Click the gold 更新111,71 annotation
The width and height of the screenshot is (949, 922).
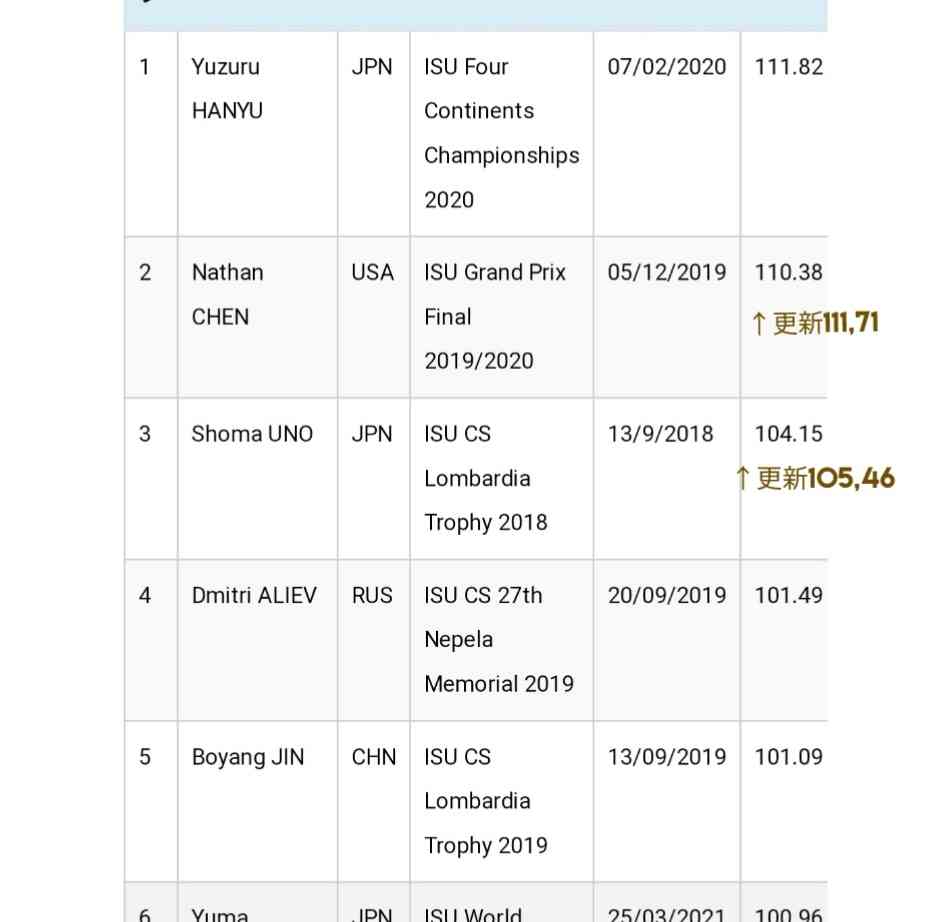pos(815,323)
